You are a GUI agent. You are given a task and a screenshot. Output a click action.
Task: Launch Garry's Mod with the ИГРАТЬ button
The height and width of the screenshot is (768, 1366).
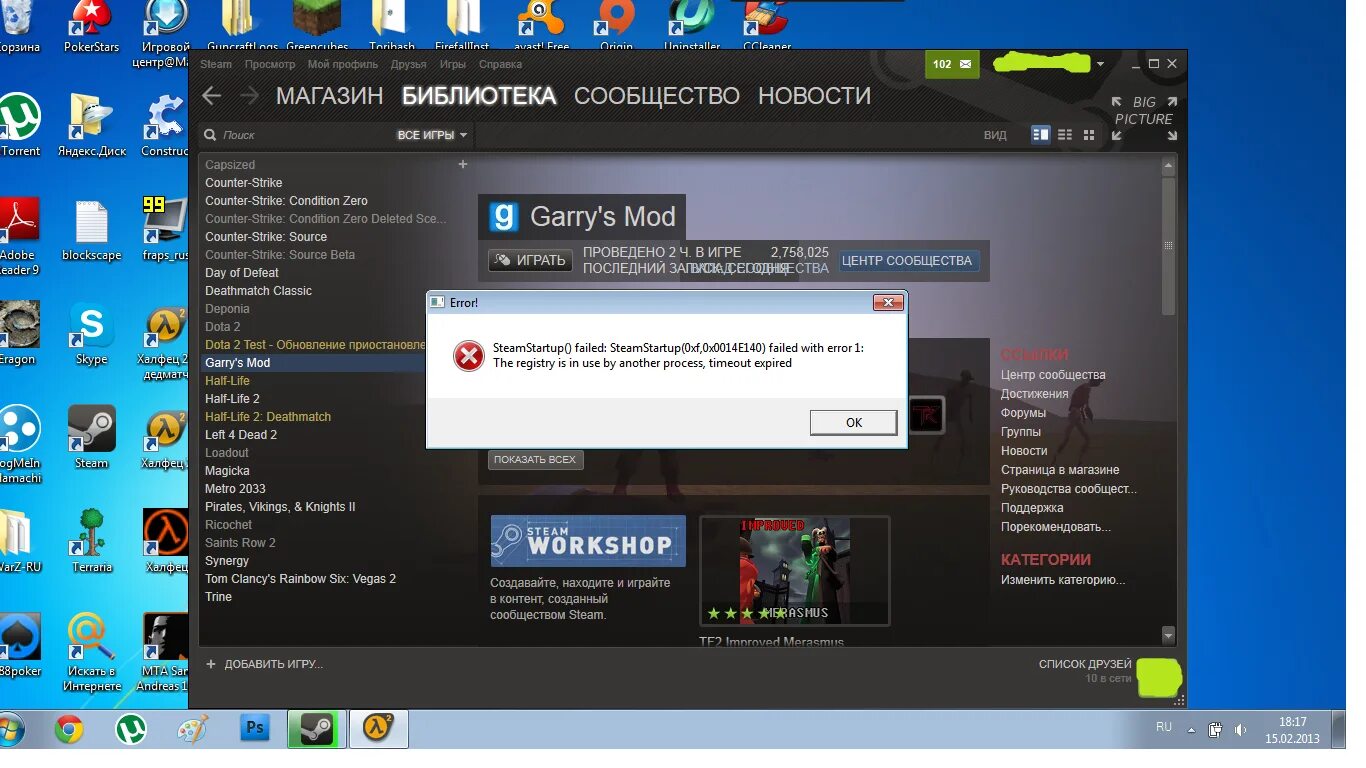(x=530, y=260)
